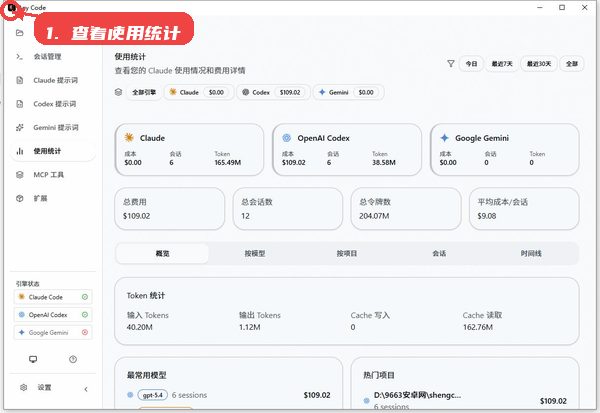Image resolution: width=600 pixels, height=413 pixels.
Task: Click the Cache 读取 162.76M value
Action: tap(478, 327)
